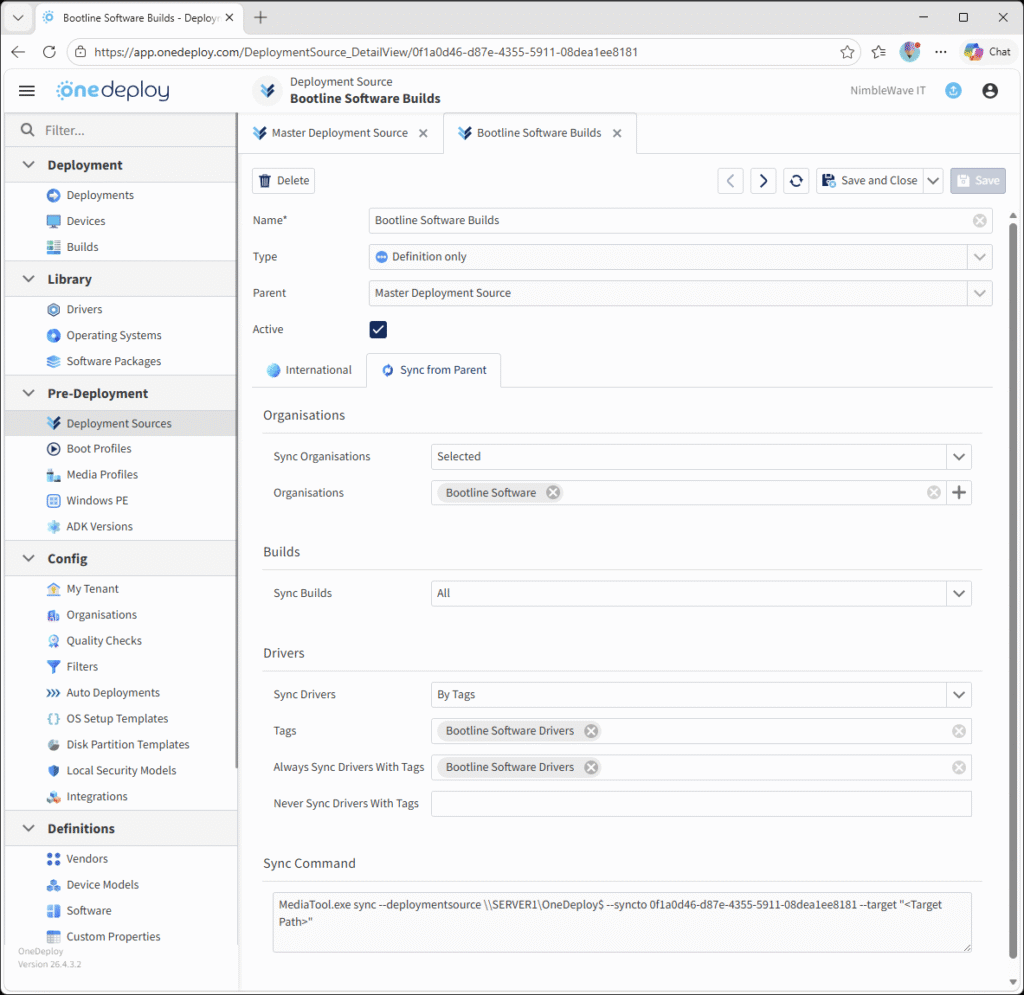The width and height of the screenshot is (1024, 995).
Task: Open the Parent dropdown arrow
Action: tap(980, 293)
